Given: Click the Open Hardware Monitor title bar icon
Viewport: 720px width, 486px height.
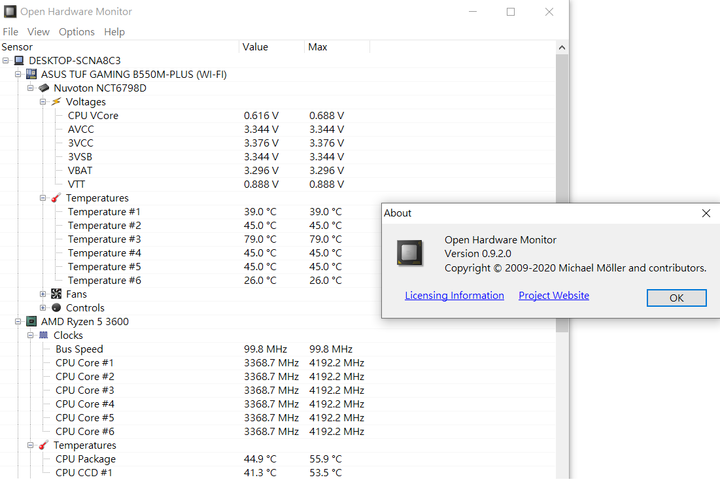Looking at the screenshot, I should point(10,11).
